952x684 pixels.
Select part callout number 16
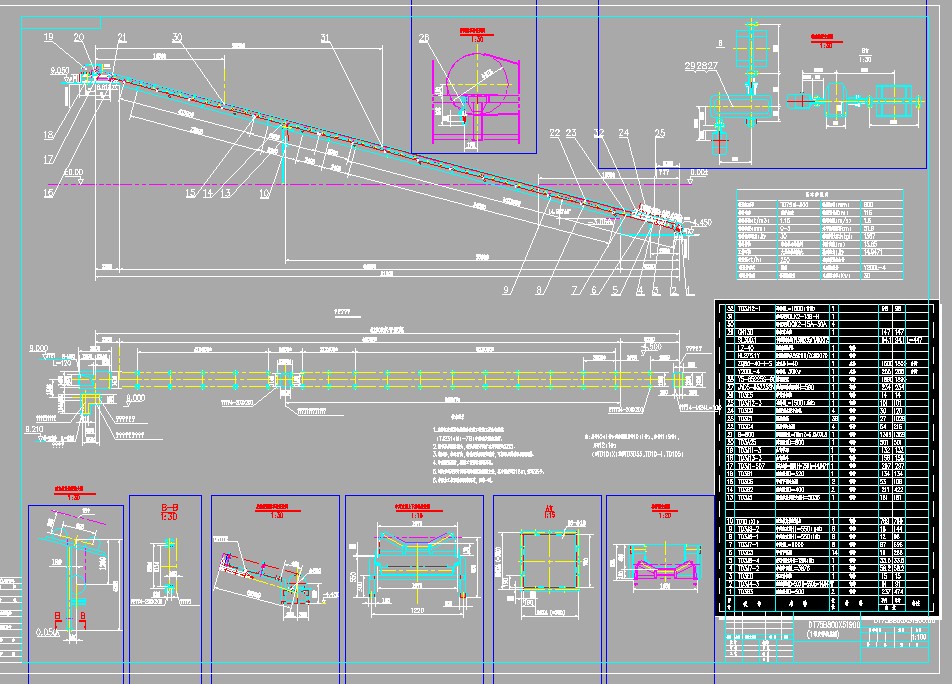click(x=48, y=193)
